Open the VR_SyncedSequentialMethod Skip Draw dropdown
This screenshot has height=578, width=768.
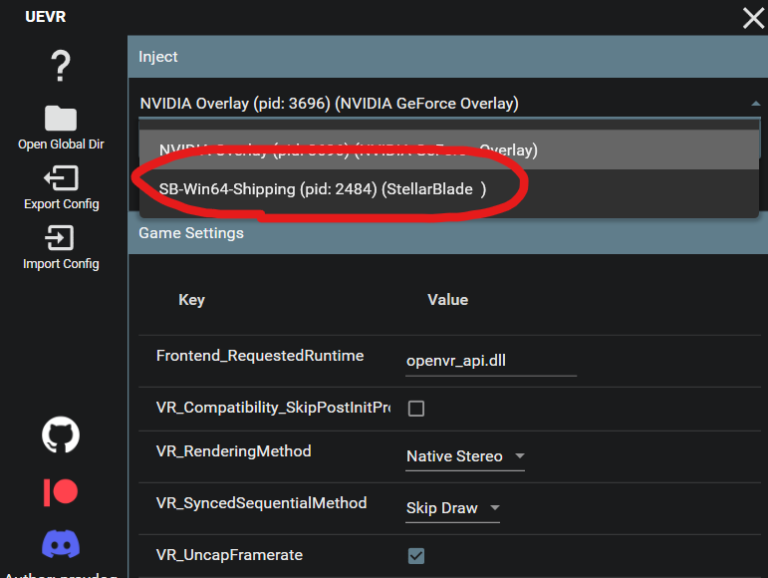[452, 509]
